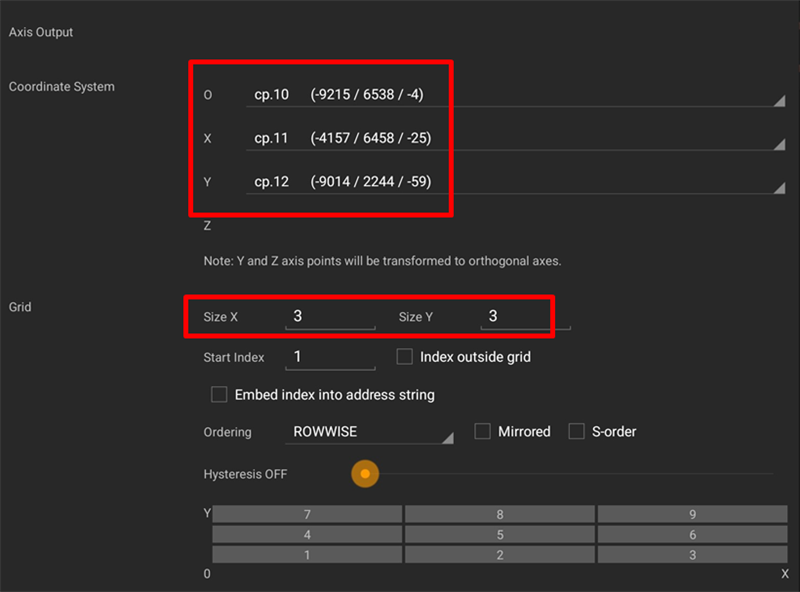The width and height of the screenshot is (800, 592).
Task: Click the Start Index input field
Action: tap(332, 357)
